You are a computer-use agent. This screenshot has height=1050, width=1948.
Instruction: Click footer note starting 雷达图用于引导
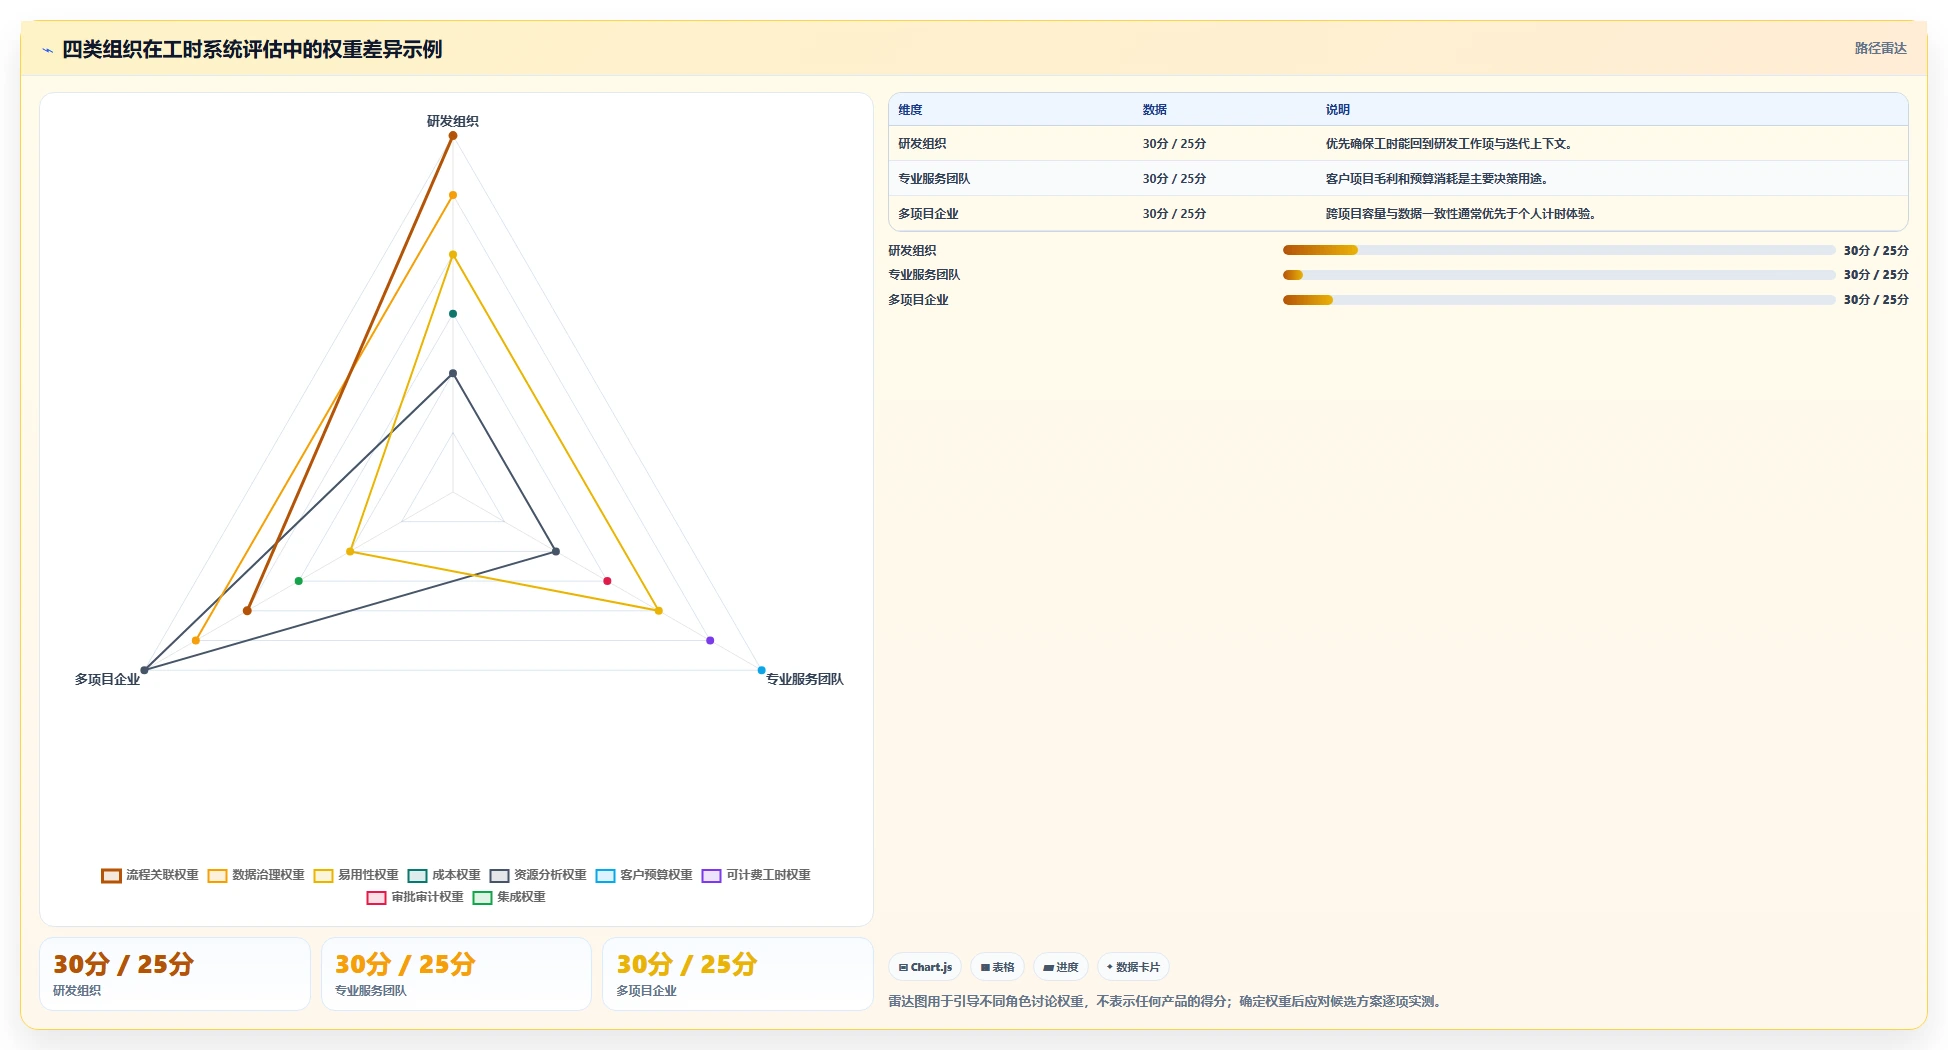1166,1001
